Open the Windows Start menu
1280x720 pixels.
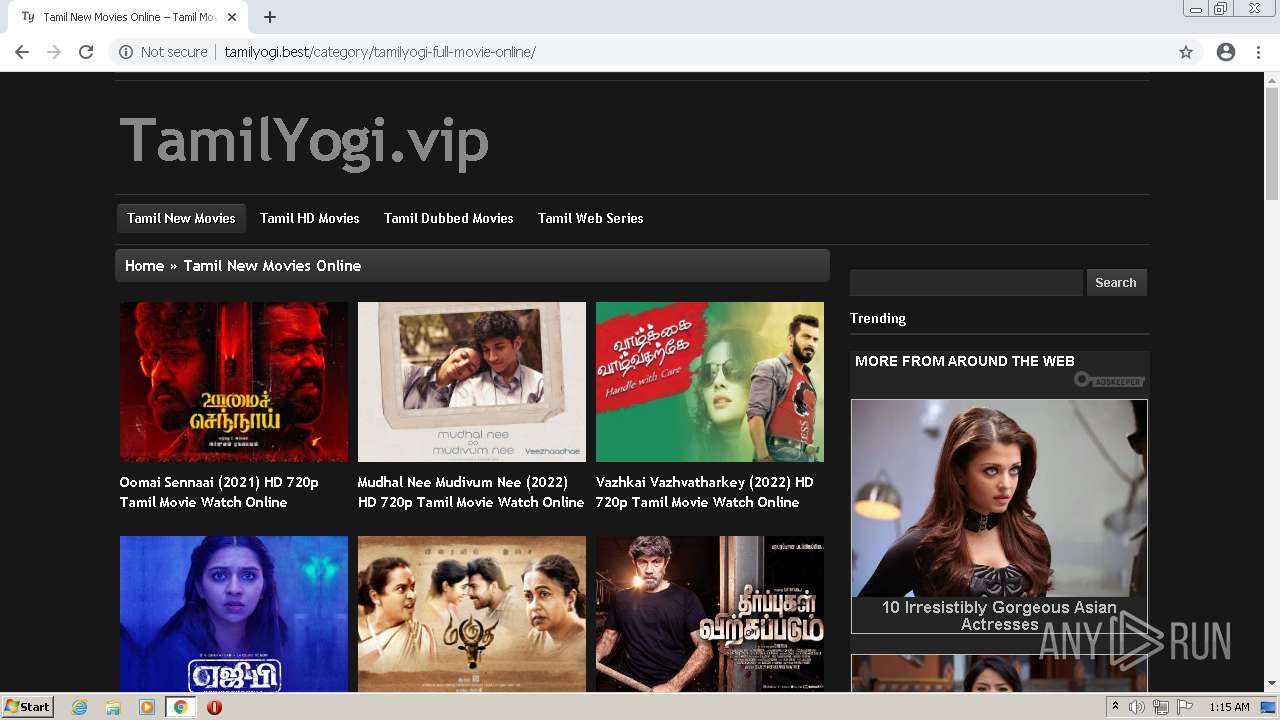coord(28,707)
